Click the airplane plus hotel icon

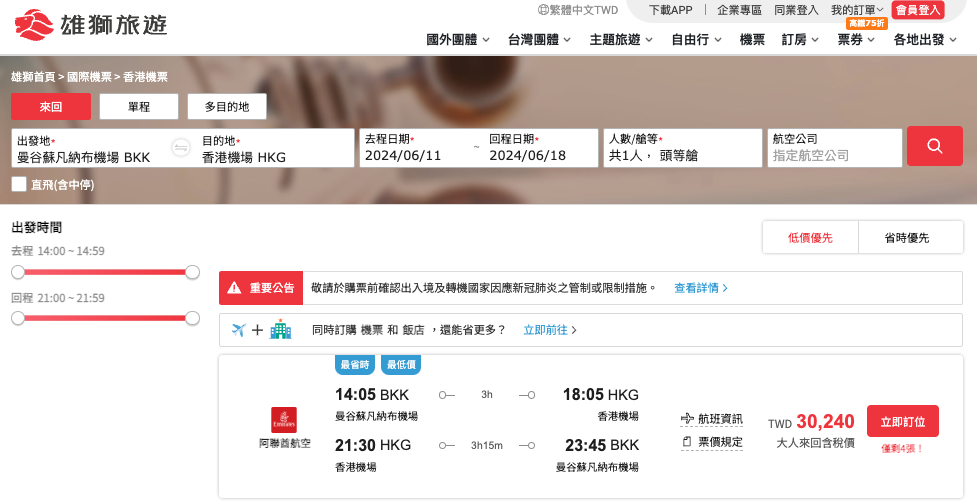[x=261, y=330]
